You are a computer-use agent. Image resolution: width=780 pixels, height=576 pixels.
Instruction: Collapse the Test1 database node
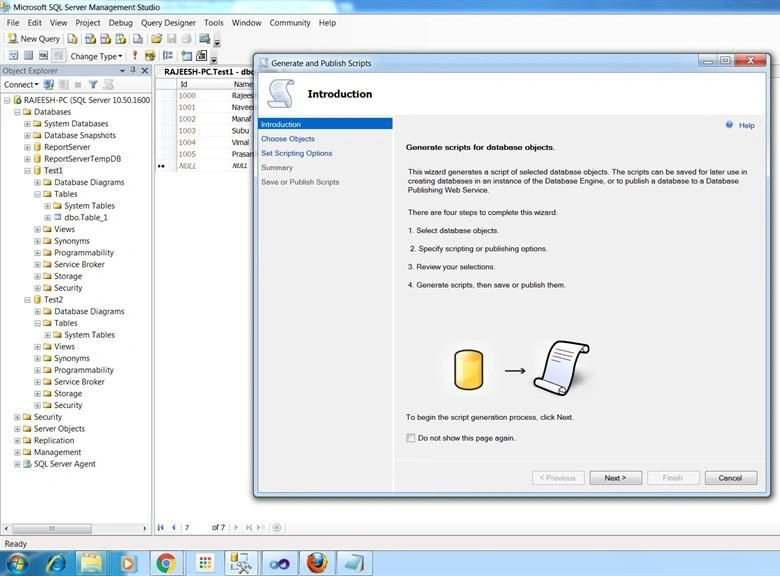pos(27,171)
